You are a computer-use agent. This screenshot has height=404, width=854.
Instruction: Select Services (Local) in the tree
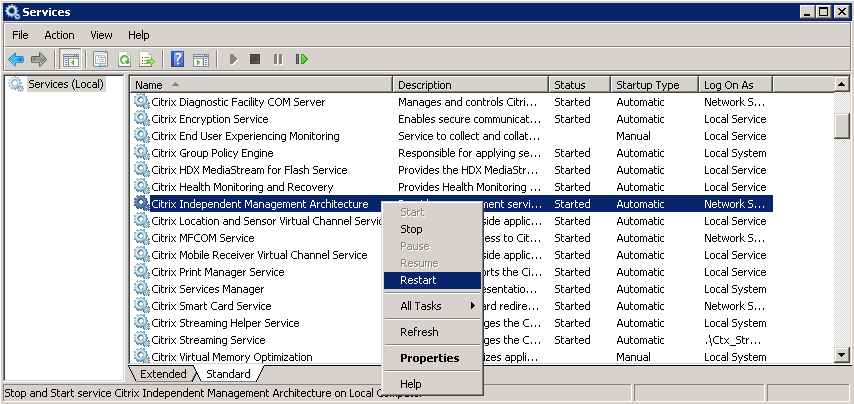pos(65,84)
